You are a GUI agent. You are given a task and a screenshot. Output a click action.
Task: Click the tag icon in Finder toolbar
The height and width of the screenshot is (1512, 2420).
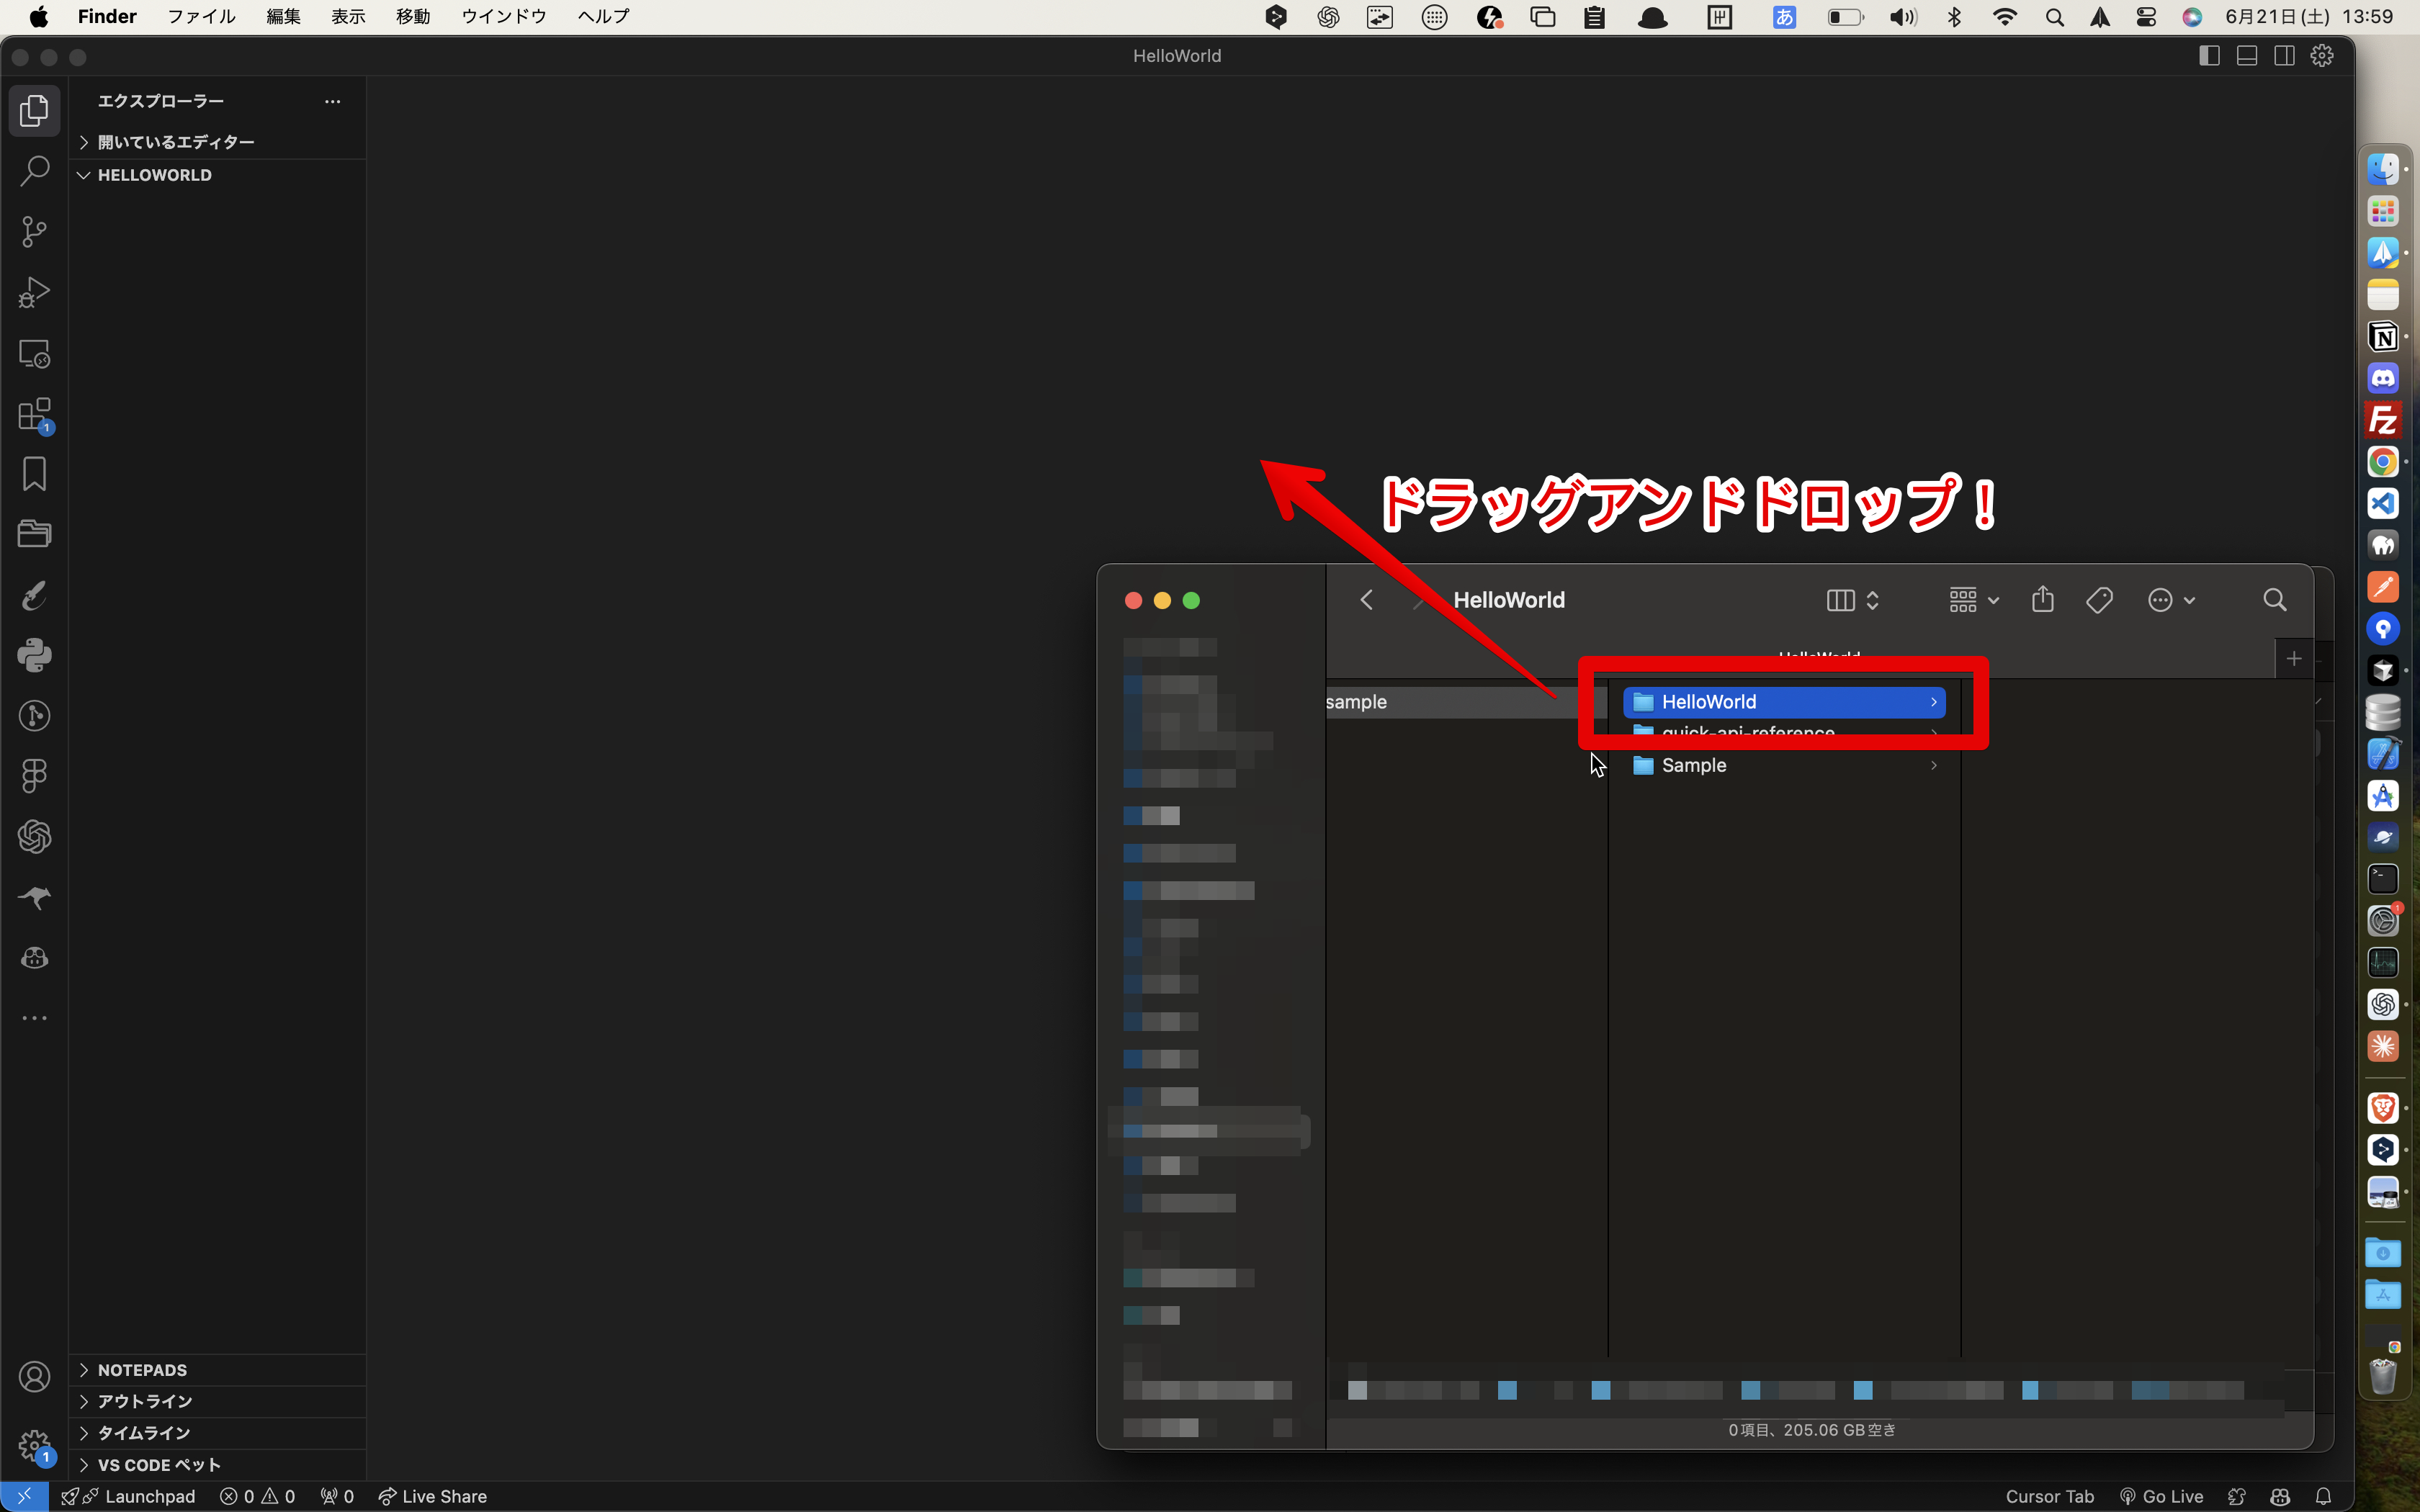pos(2099,600)
